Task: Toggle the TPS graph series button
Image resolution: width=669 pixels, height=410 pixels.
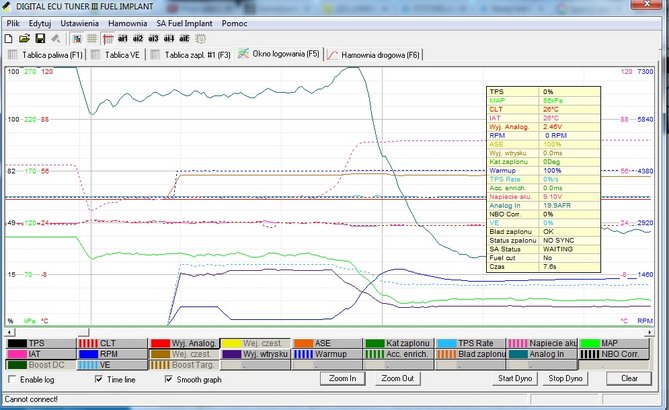Action: coord(41,343)
